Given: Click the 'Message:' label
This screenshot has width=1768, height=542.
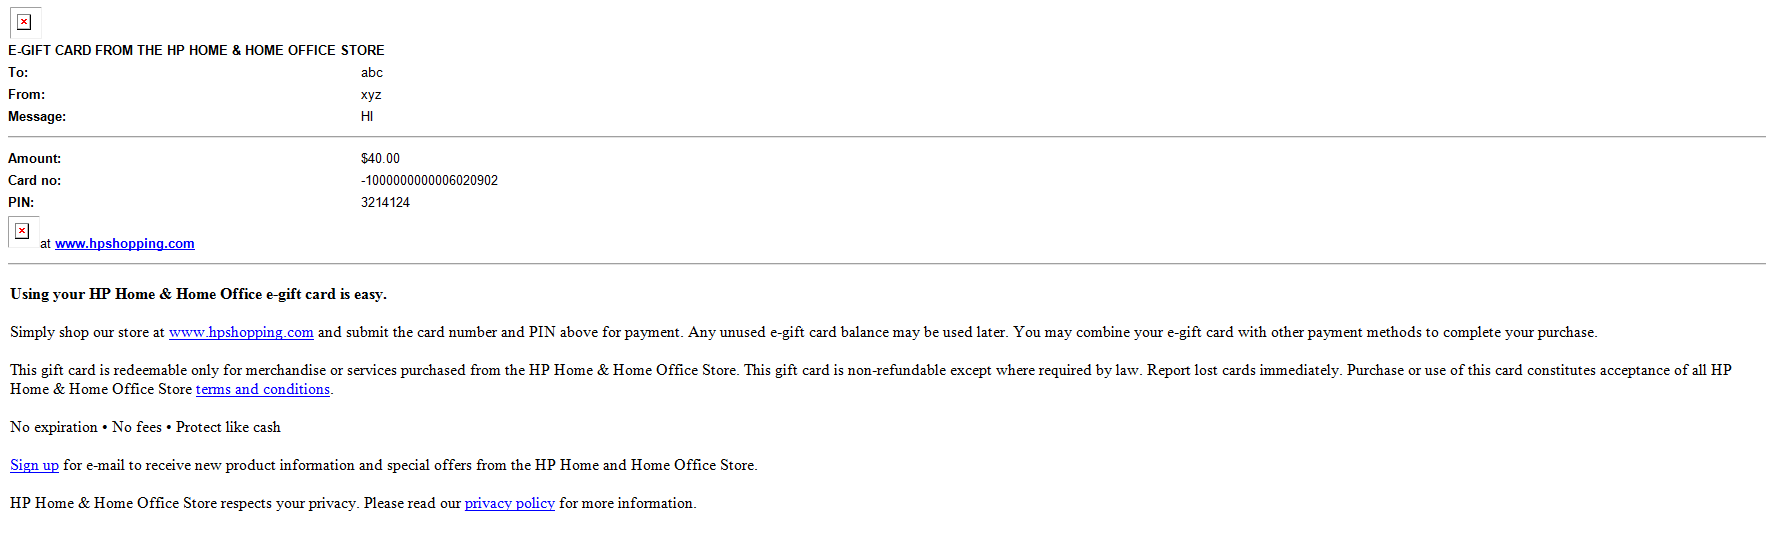Looking at the screenshot, I should (x=37, y=117).
